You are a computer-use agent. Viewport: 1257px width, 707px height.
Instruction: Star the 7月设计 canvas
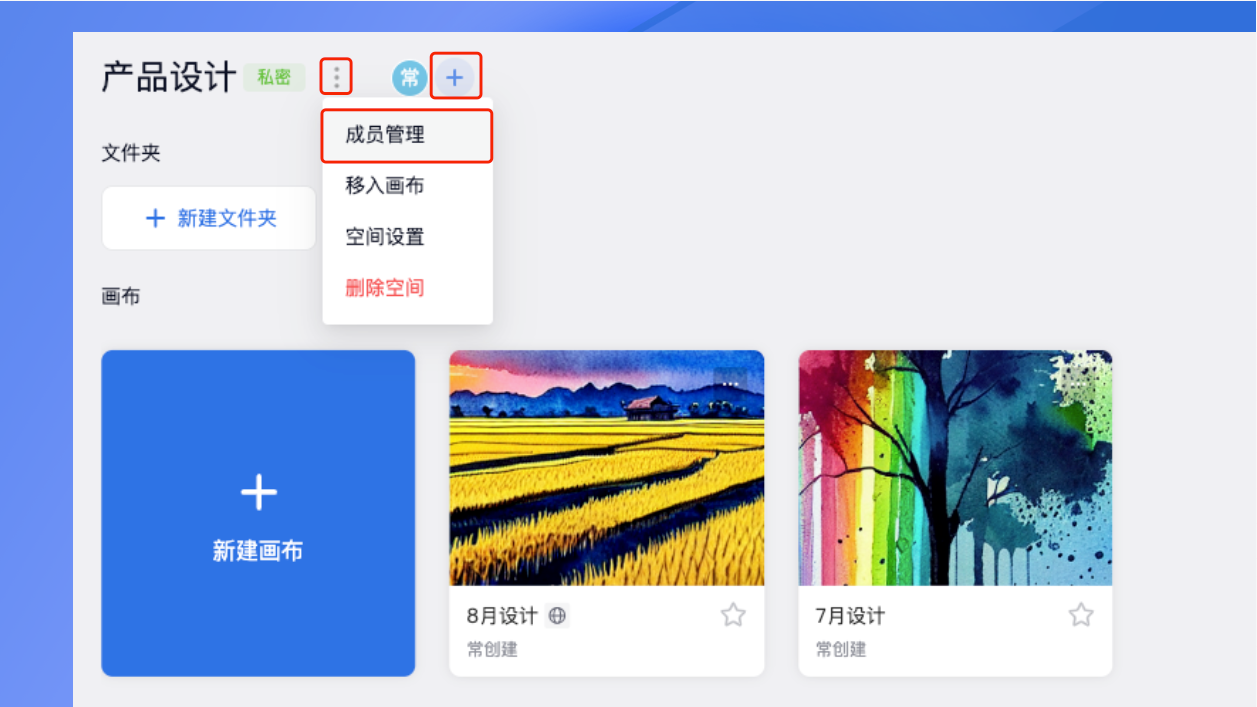(x=1081, y=615)
